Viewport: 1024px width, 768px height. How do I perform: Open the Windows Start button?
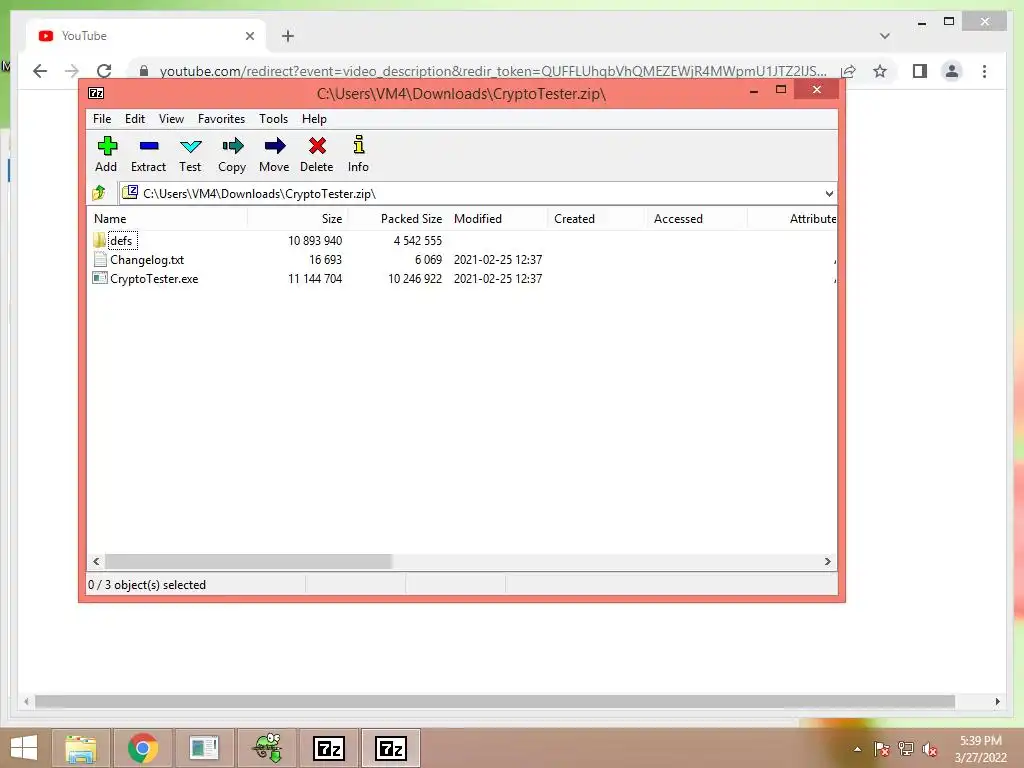[24, 748]
